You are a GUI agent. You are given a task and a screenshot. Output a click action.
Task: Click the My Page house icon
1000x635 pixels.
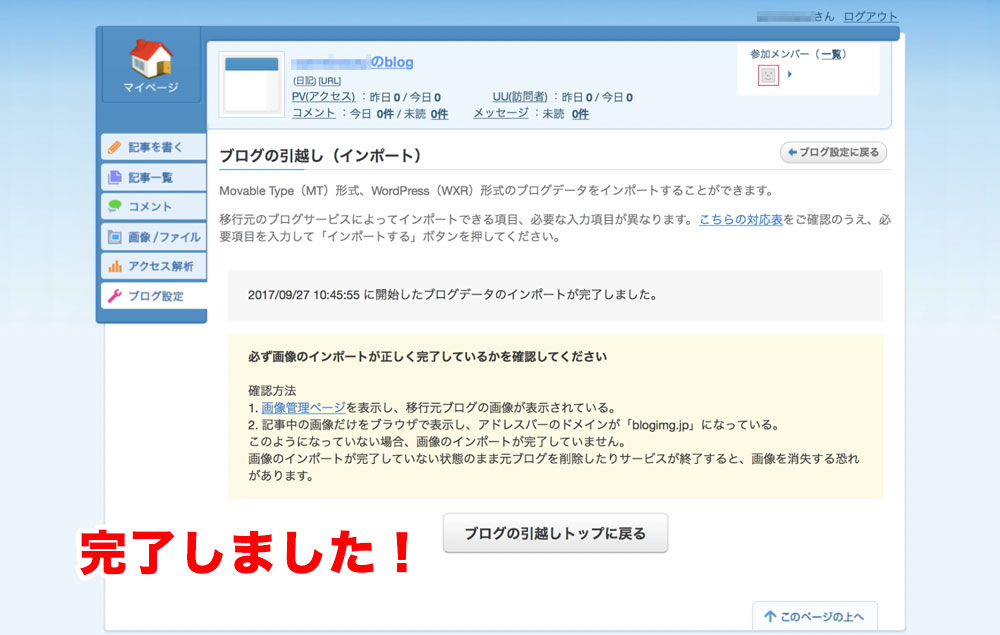tap(150, 60)
